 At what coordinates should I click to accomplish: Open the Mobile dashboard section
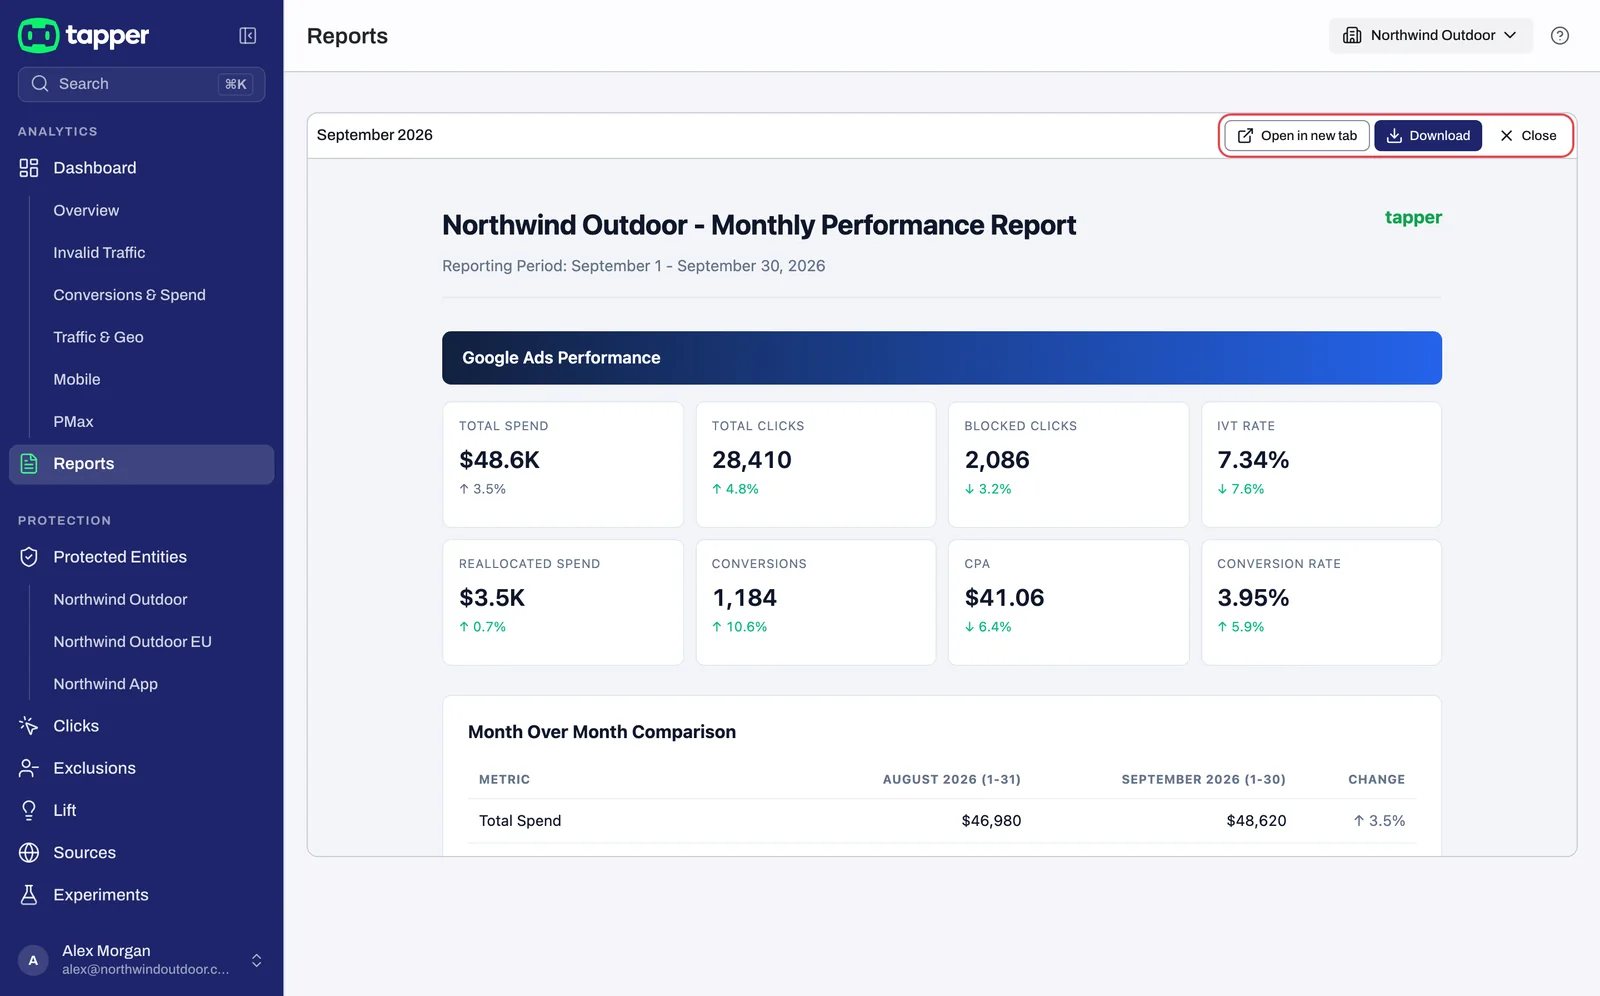point(77,379)
